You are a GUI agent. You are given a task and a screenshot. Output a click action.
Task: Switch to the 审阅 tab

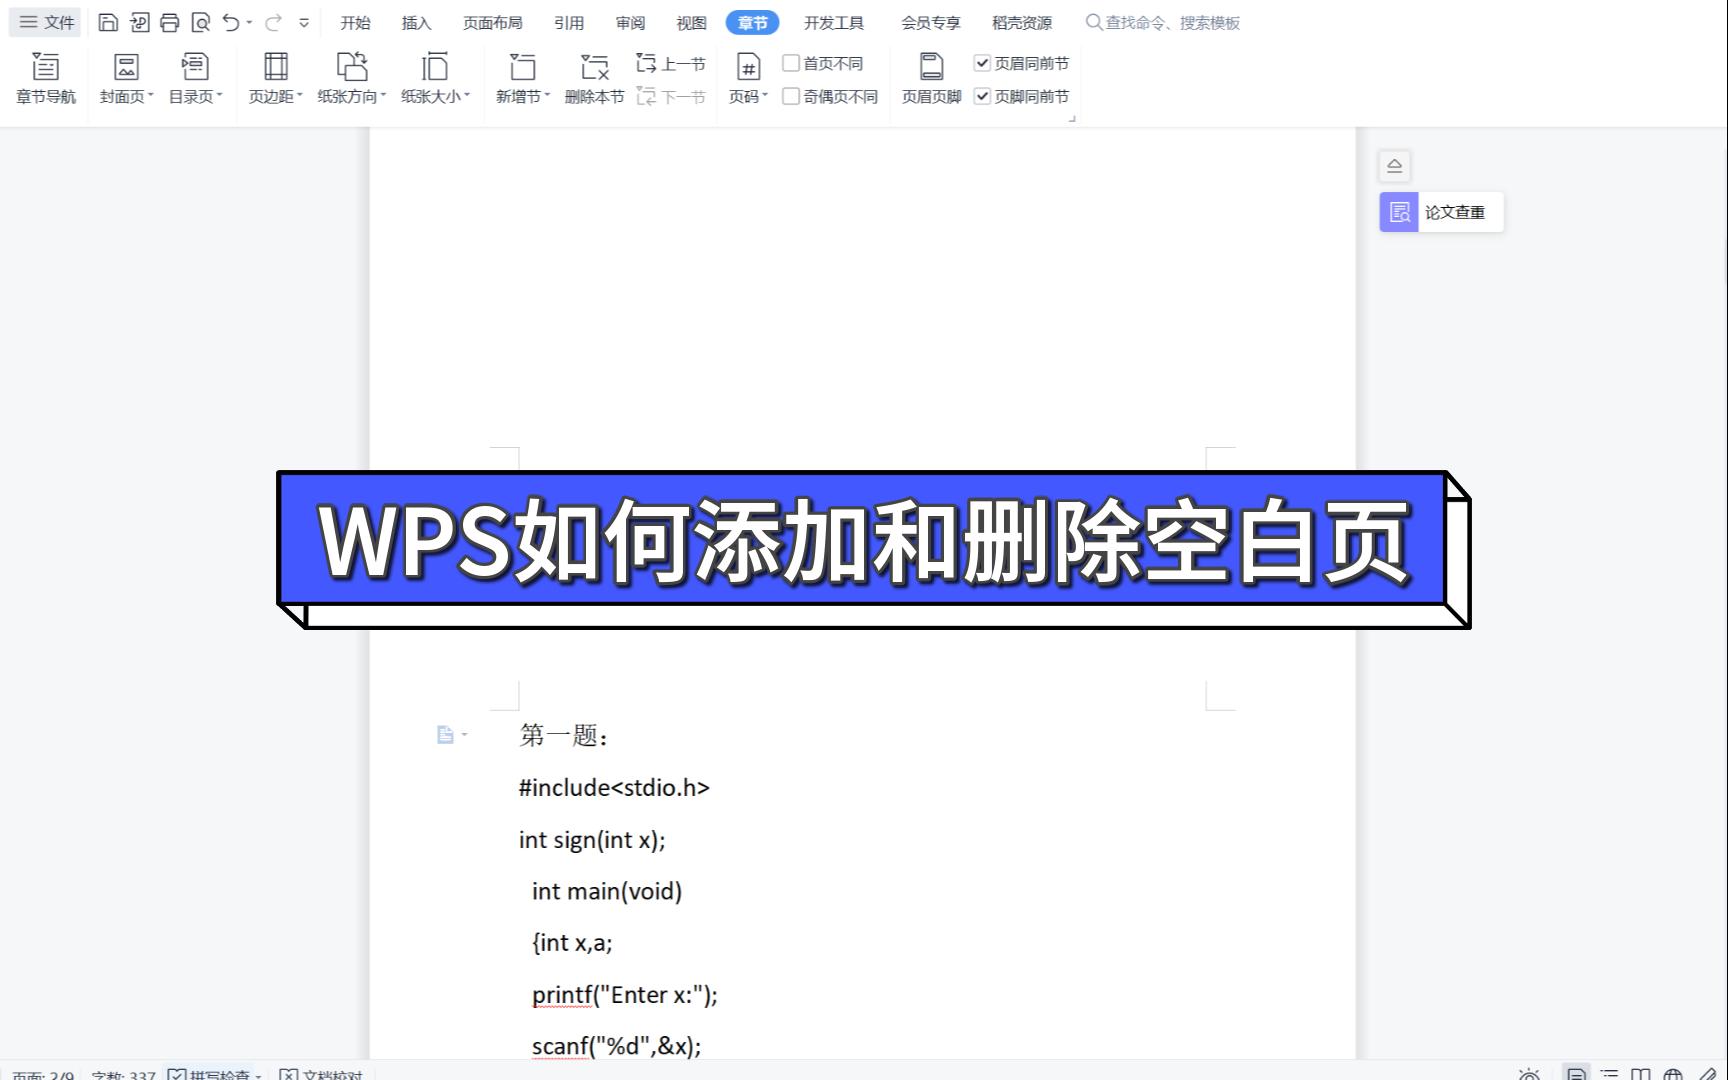click(x=630, y=22)
